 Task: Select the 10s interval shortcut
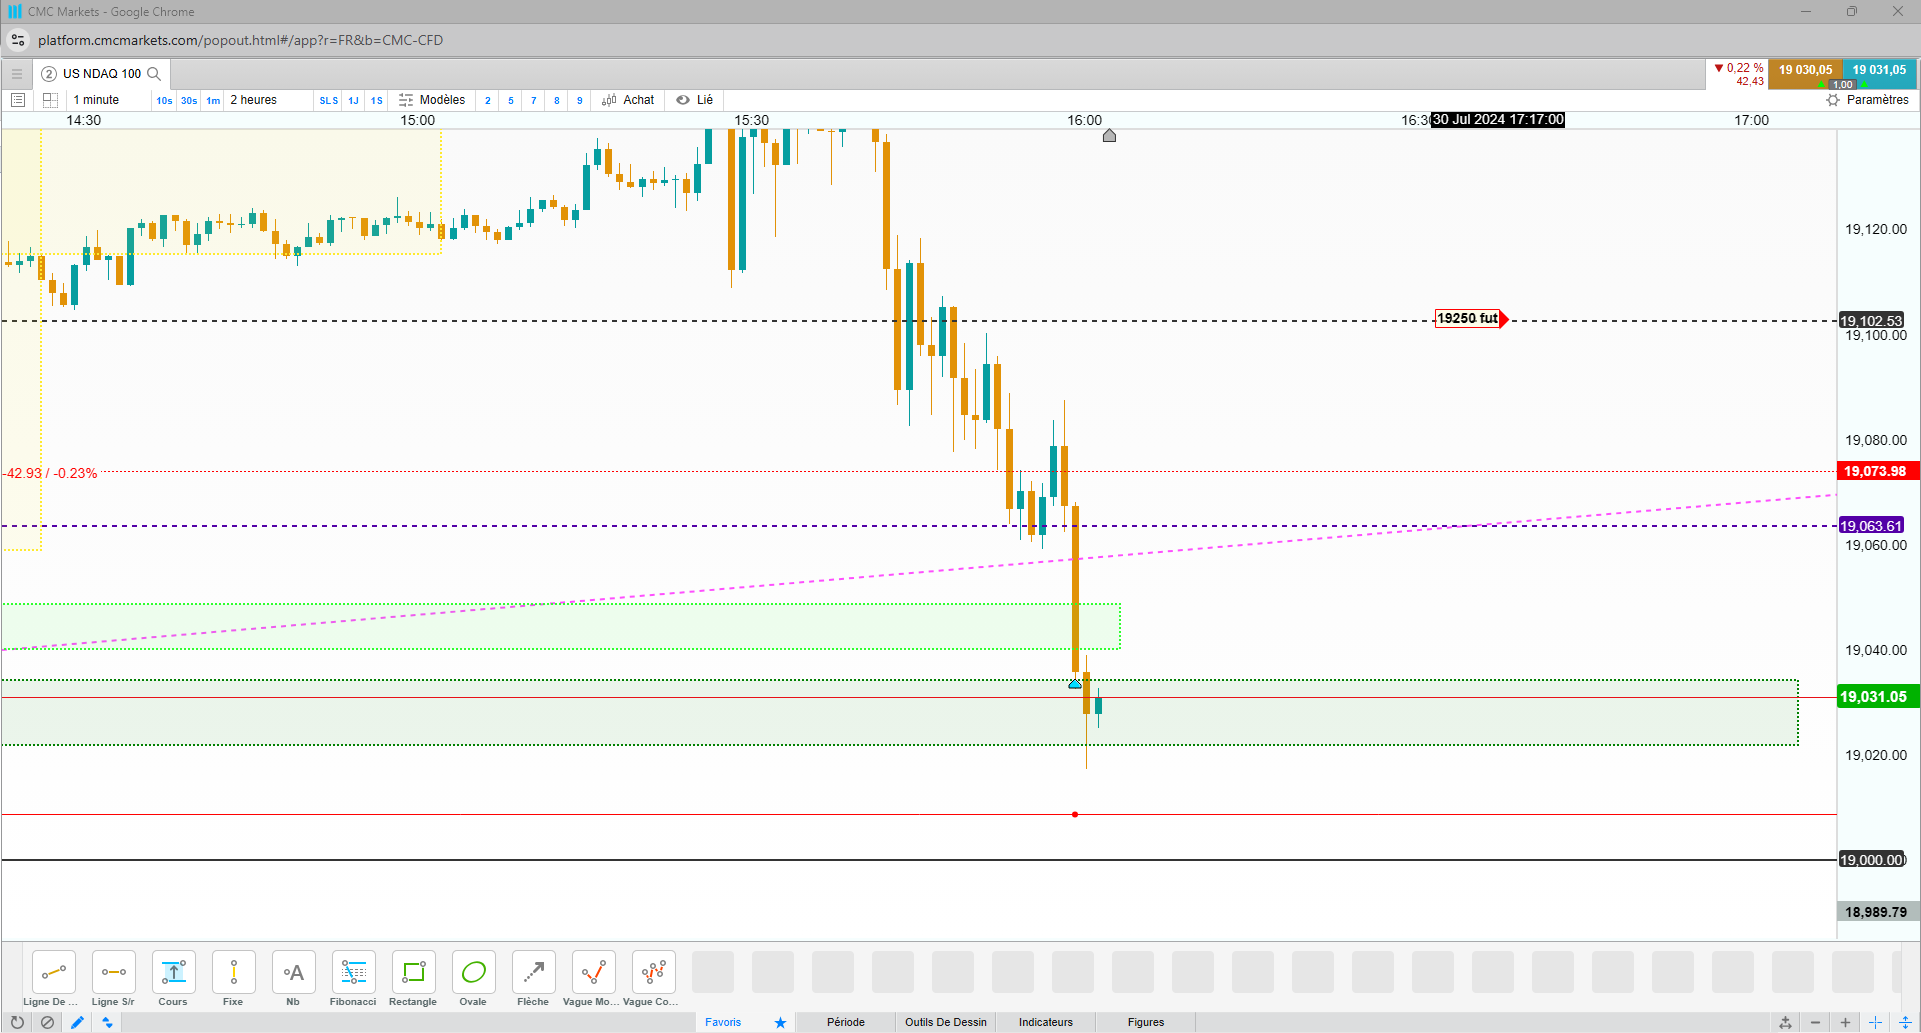point(164,100)
